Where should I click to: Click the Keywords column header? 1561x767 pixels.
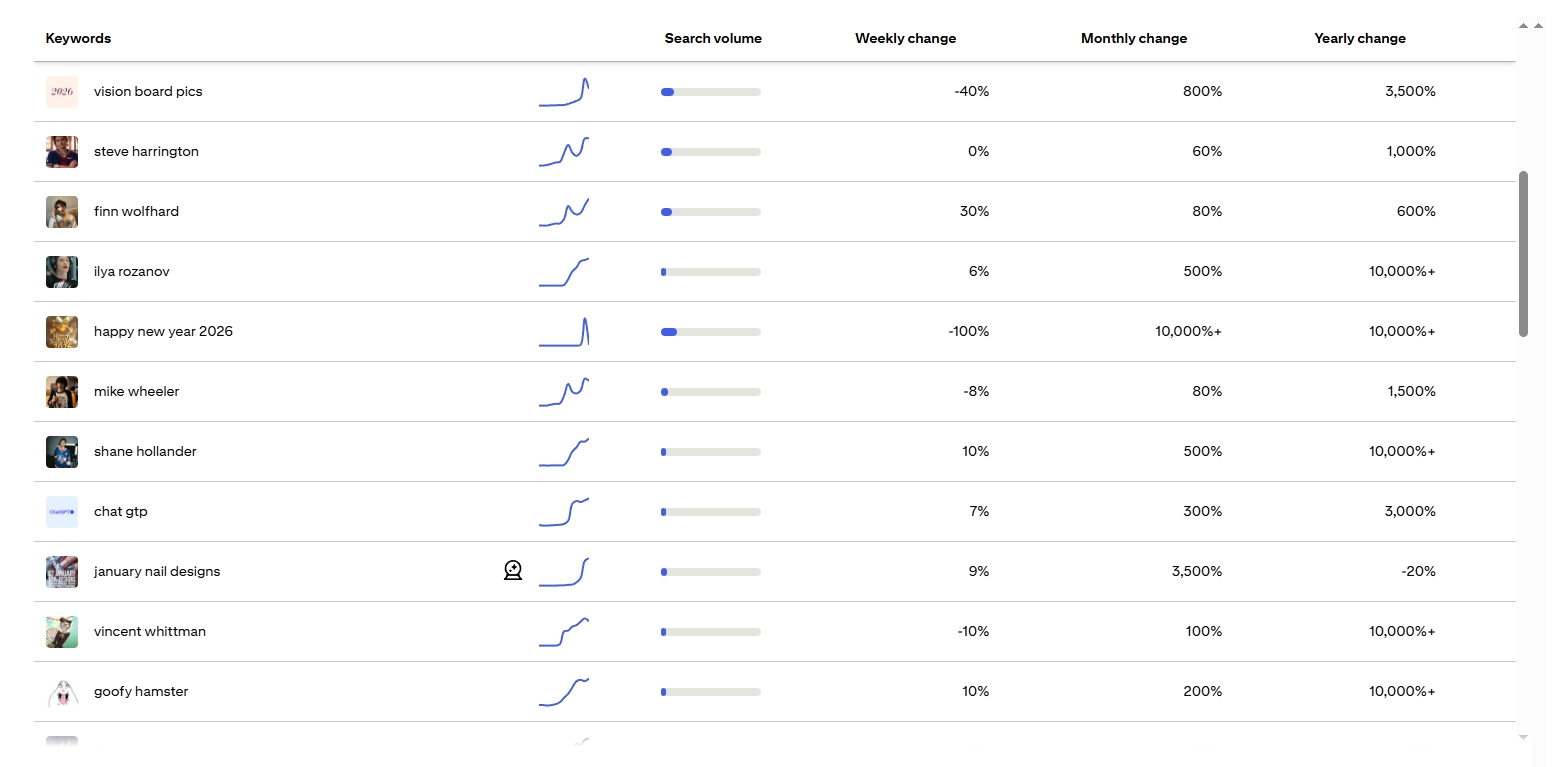point(78,39)
